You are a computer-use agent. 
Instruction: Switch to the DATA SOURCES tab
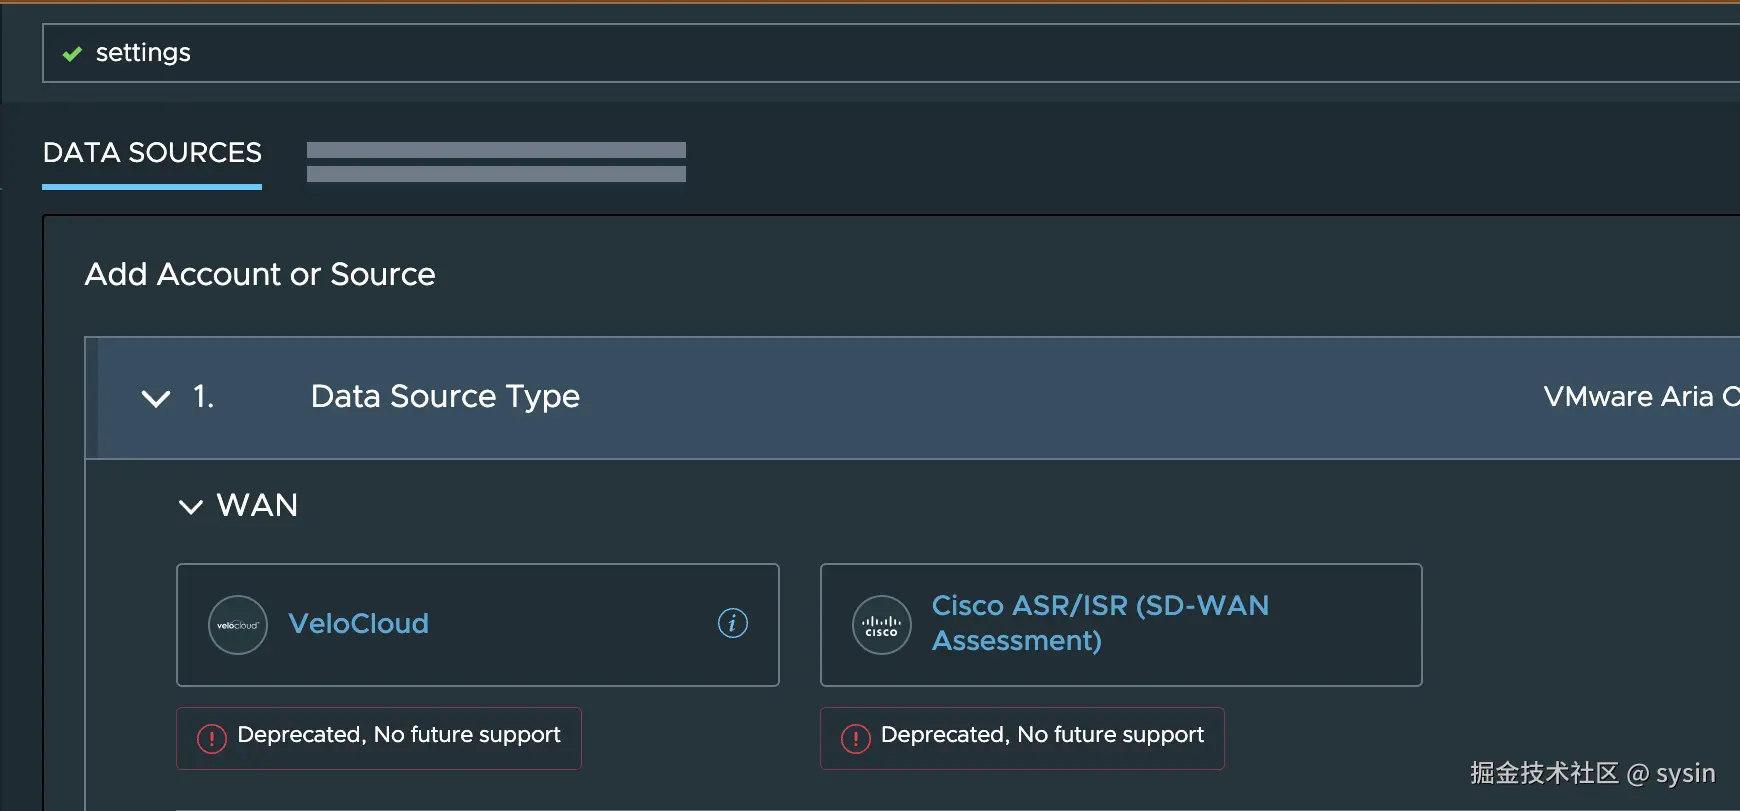pyautogui.click(x=152, y=153)
